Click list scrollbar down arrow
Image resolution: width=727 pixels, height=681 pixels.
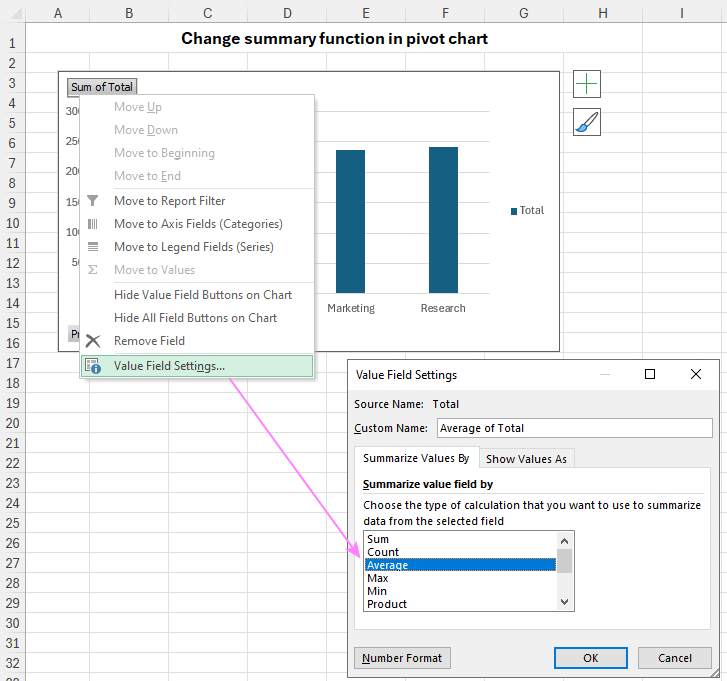pyautogui.click(x=564, y=602)
